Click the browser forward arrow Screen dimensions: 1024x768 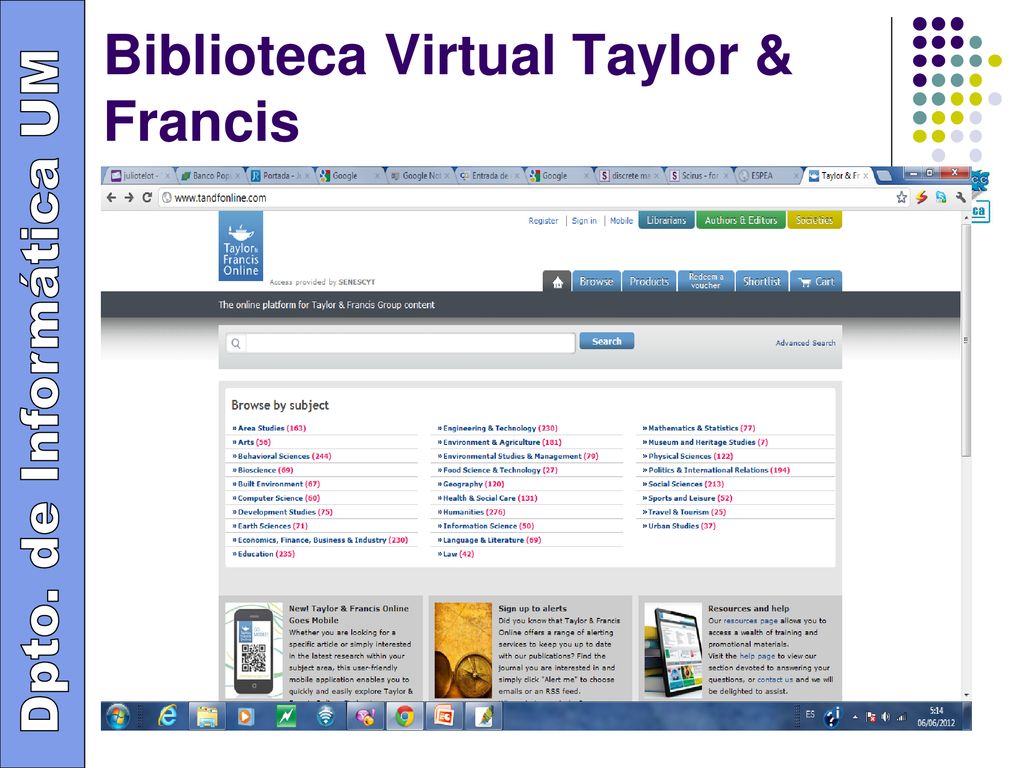[x=129, y=197]
